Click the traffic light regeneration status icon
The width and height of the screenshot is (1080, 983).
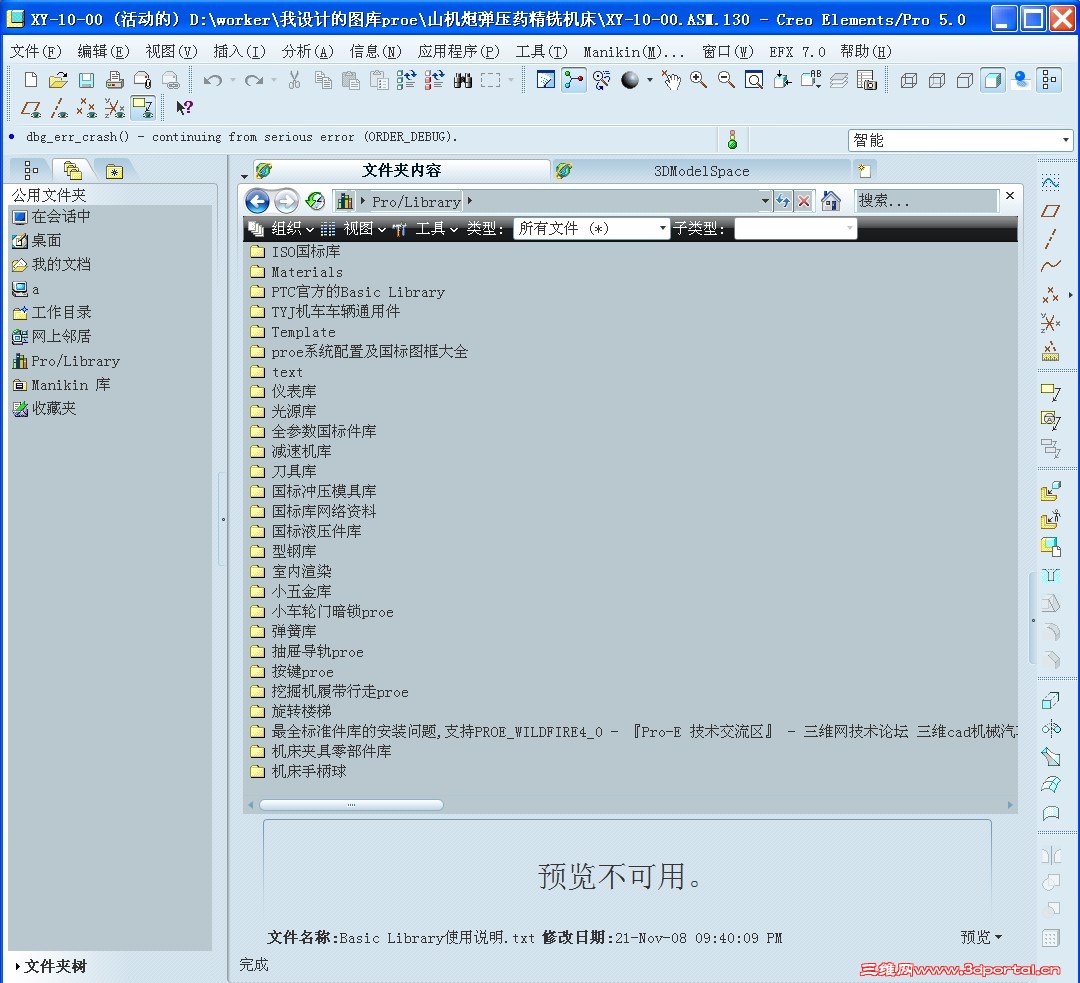[x=732, y=140]
